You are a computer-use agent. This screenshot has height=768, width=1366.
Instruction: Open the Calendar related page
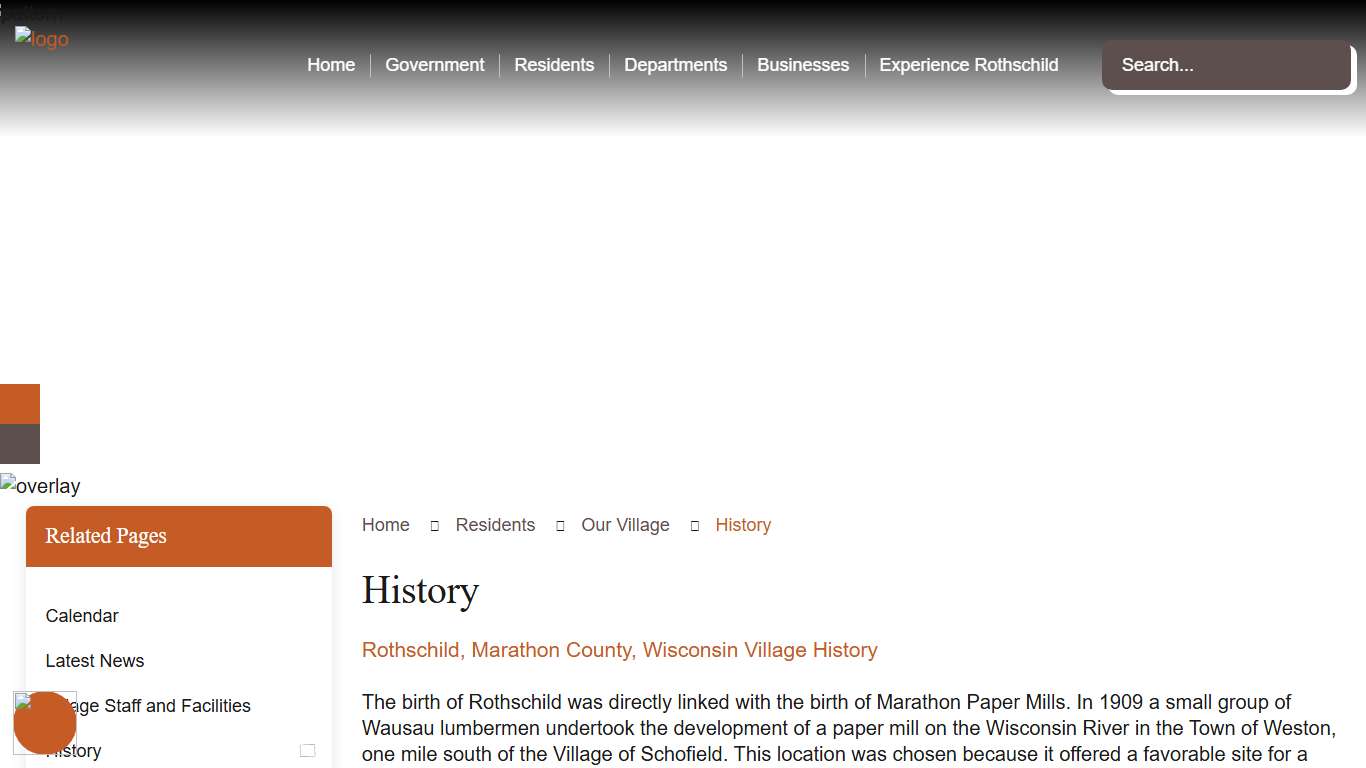point(82,615)
